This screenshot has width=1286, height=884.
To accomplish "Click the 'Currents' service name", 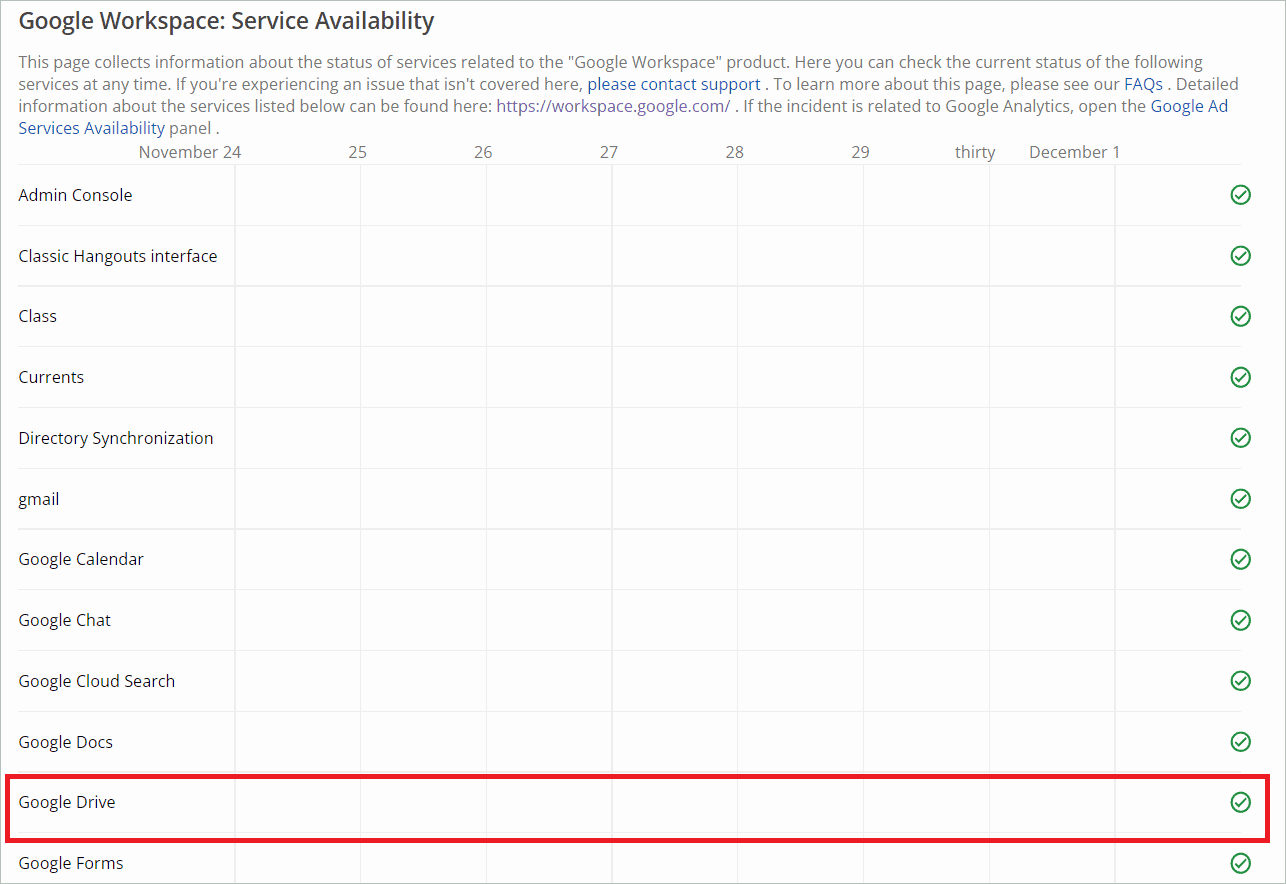I will pyautogui.click(x=51, y=377).
